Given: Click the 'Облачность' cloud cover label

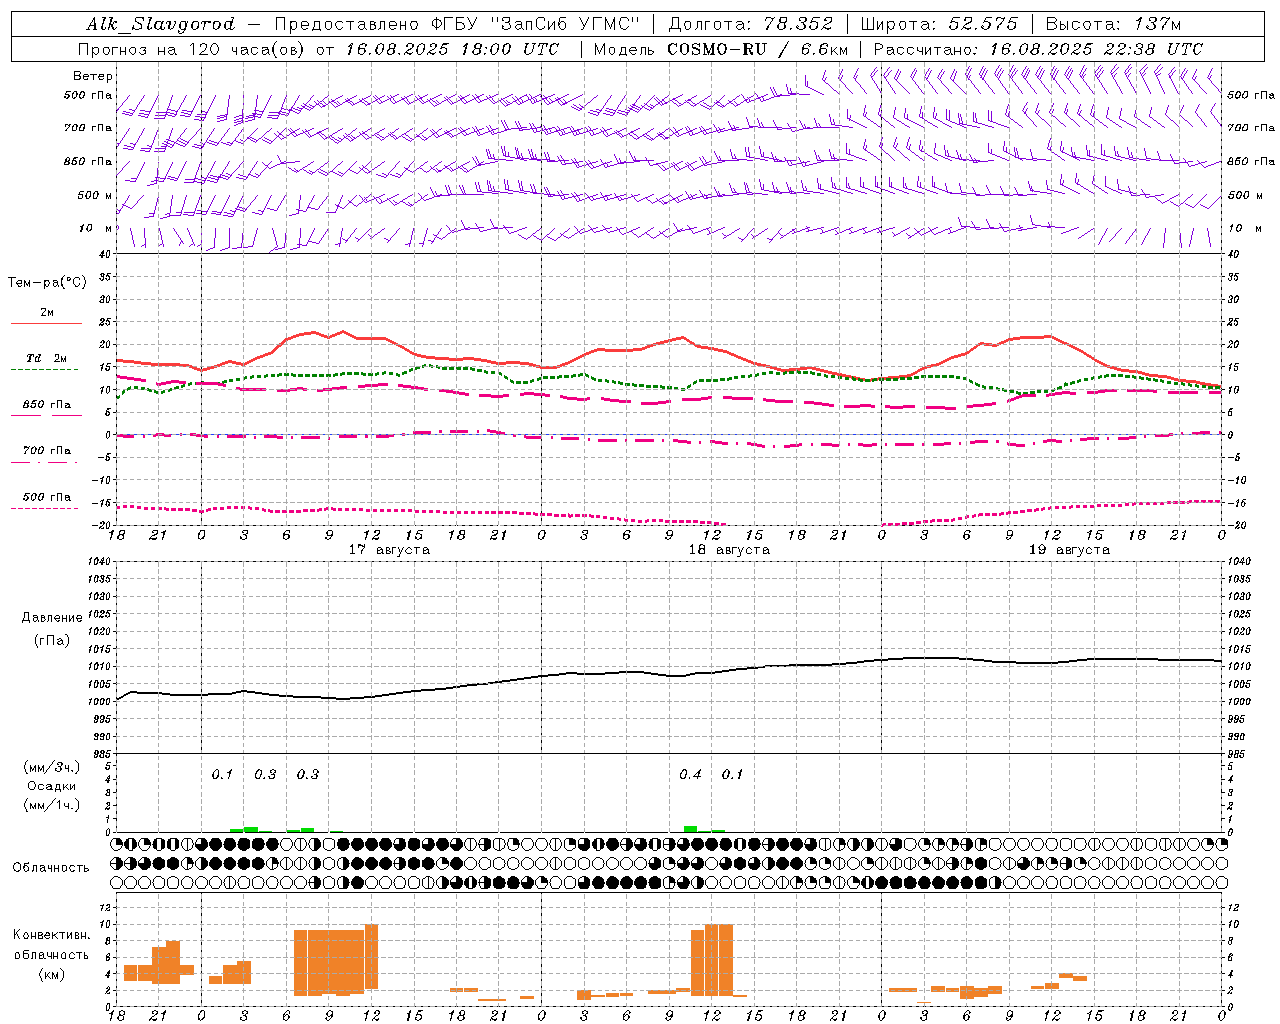Looking at the screenshot, I should 51,867.
